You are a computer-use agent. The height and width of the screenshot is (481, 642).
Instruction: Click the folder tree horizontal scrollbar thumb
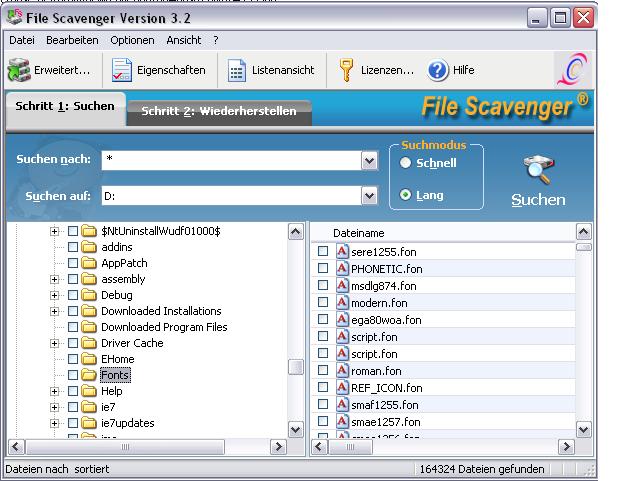(x=125, y=447)
